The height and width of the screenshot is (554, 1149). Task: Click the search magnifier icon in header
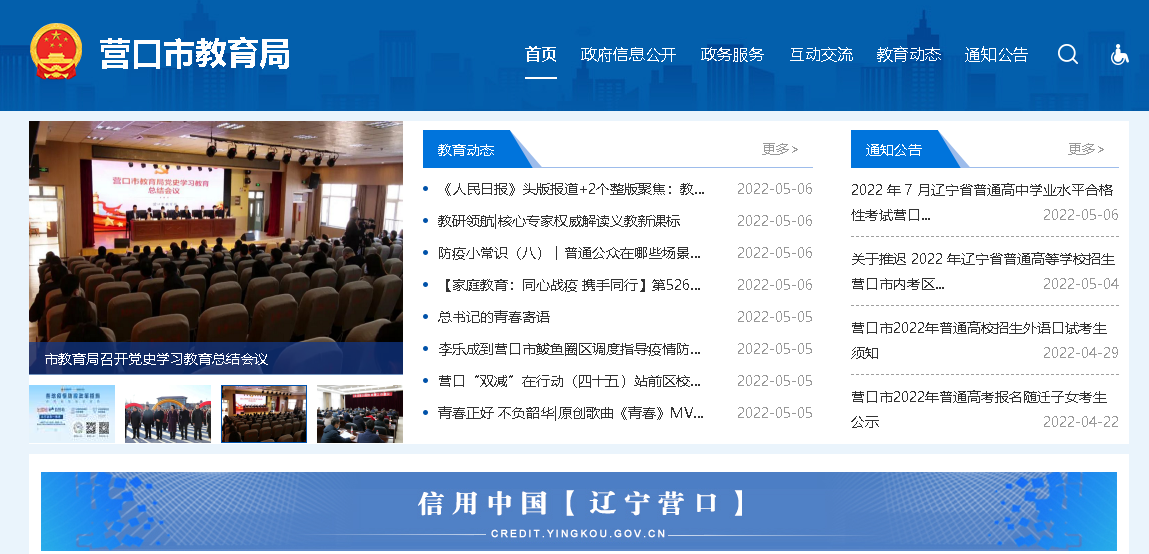[1068, 54]
